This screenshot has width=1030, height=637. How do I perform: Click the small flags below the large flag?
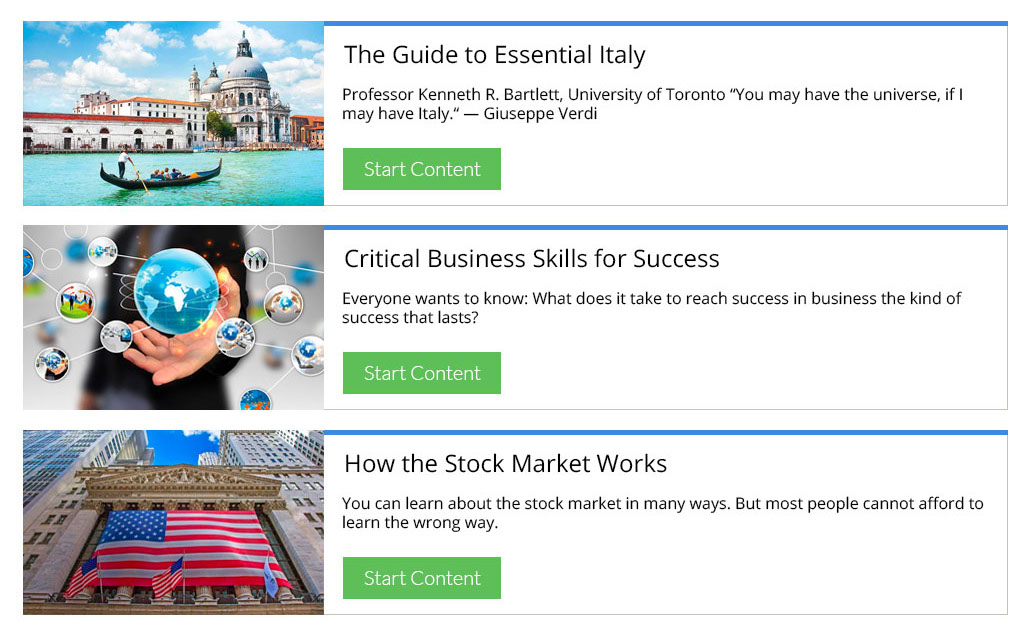pyautogui.click(x=165, y=575)
